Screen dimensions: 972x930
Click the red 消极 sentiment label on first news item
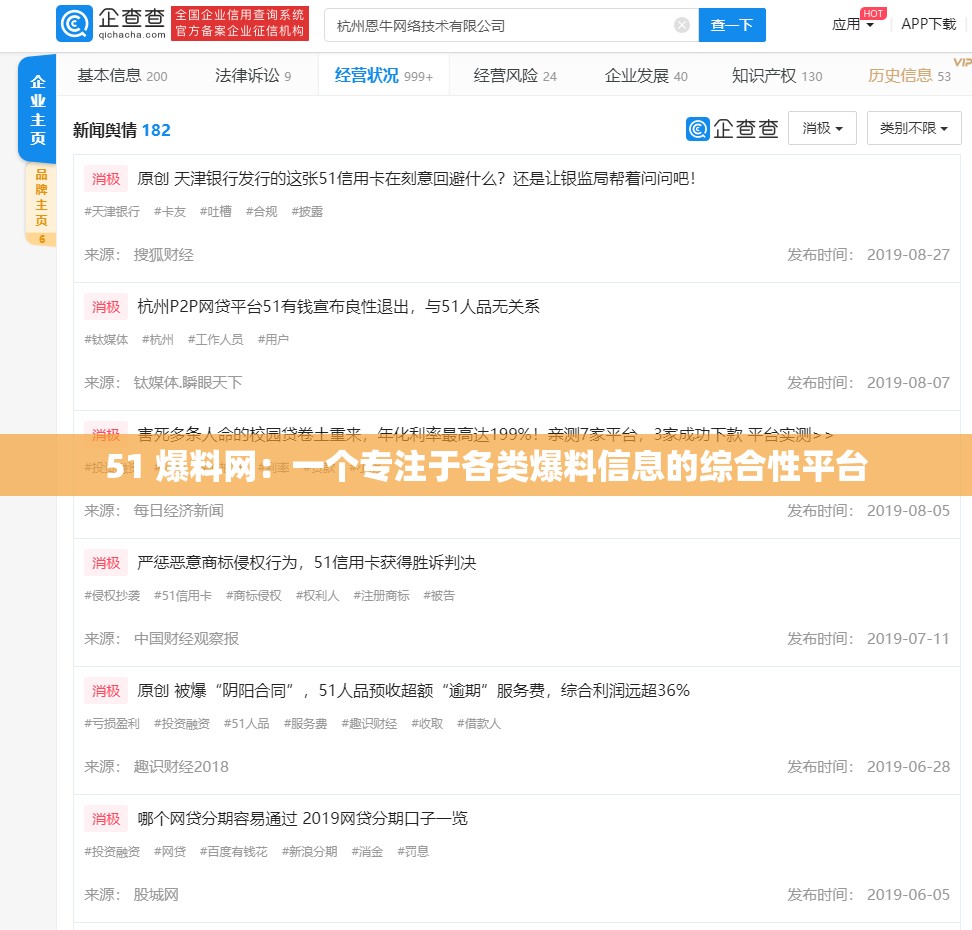(105, 180)
